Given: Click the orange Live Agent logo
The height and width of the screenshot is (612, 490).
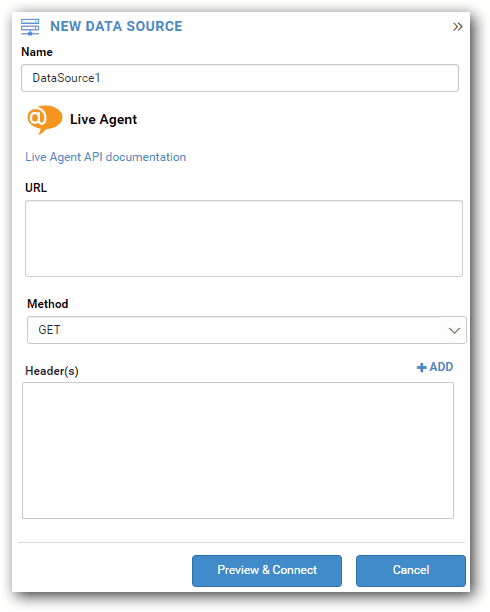Looking at the screenshot, I should 45,119.
